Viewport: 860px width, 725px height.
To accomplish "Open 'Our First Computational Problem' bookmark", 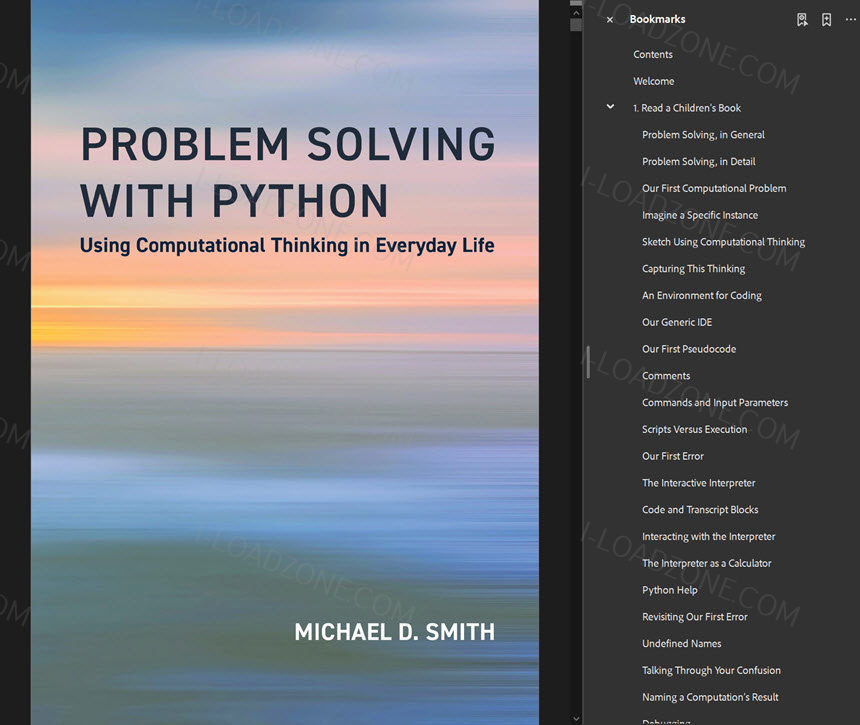I will coord(714,189).
